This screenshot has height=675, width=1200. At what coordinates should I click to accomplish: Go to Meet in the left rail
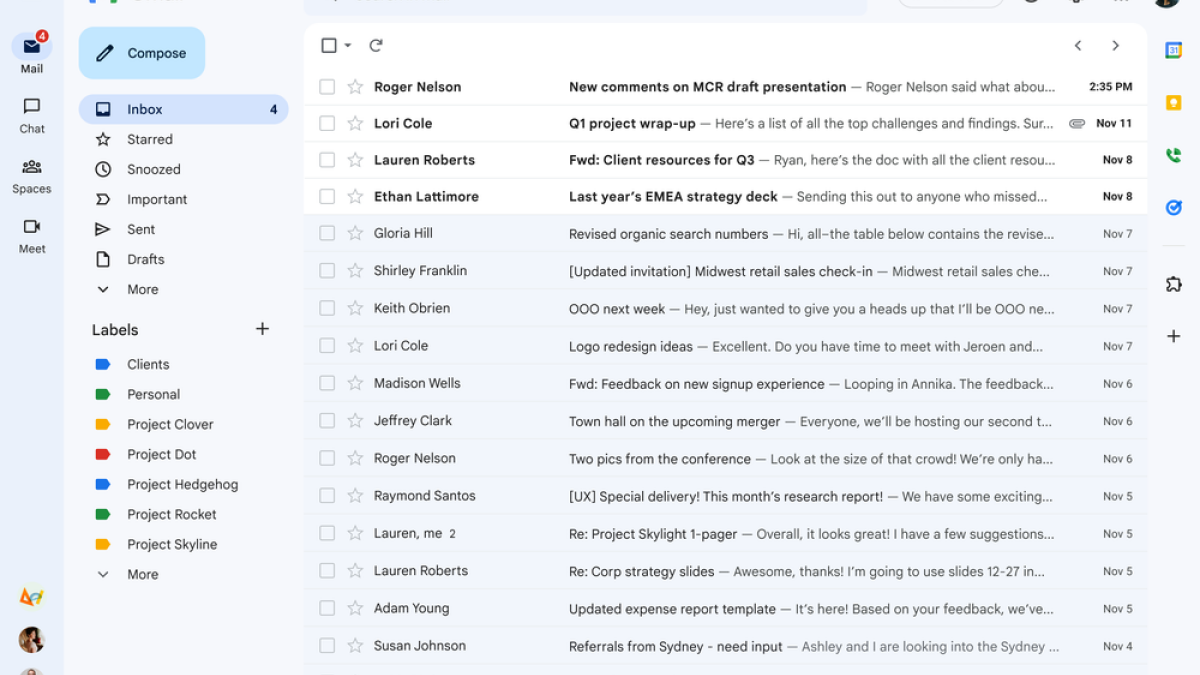(32, 236)
